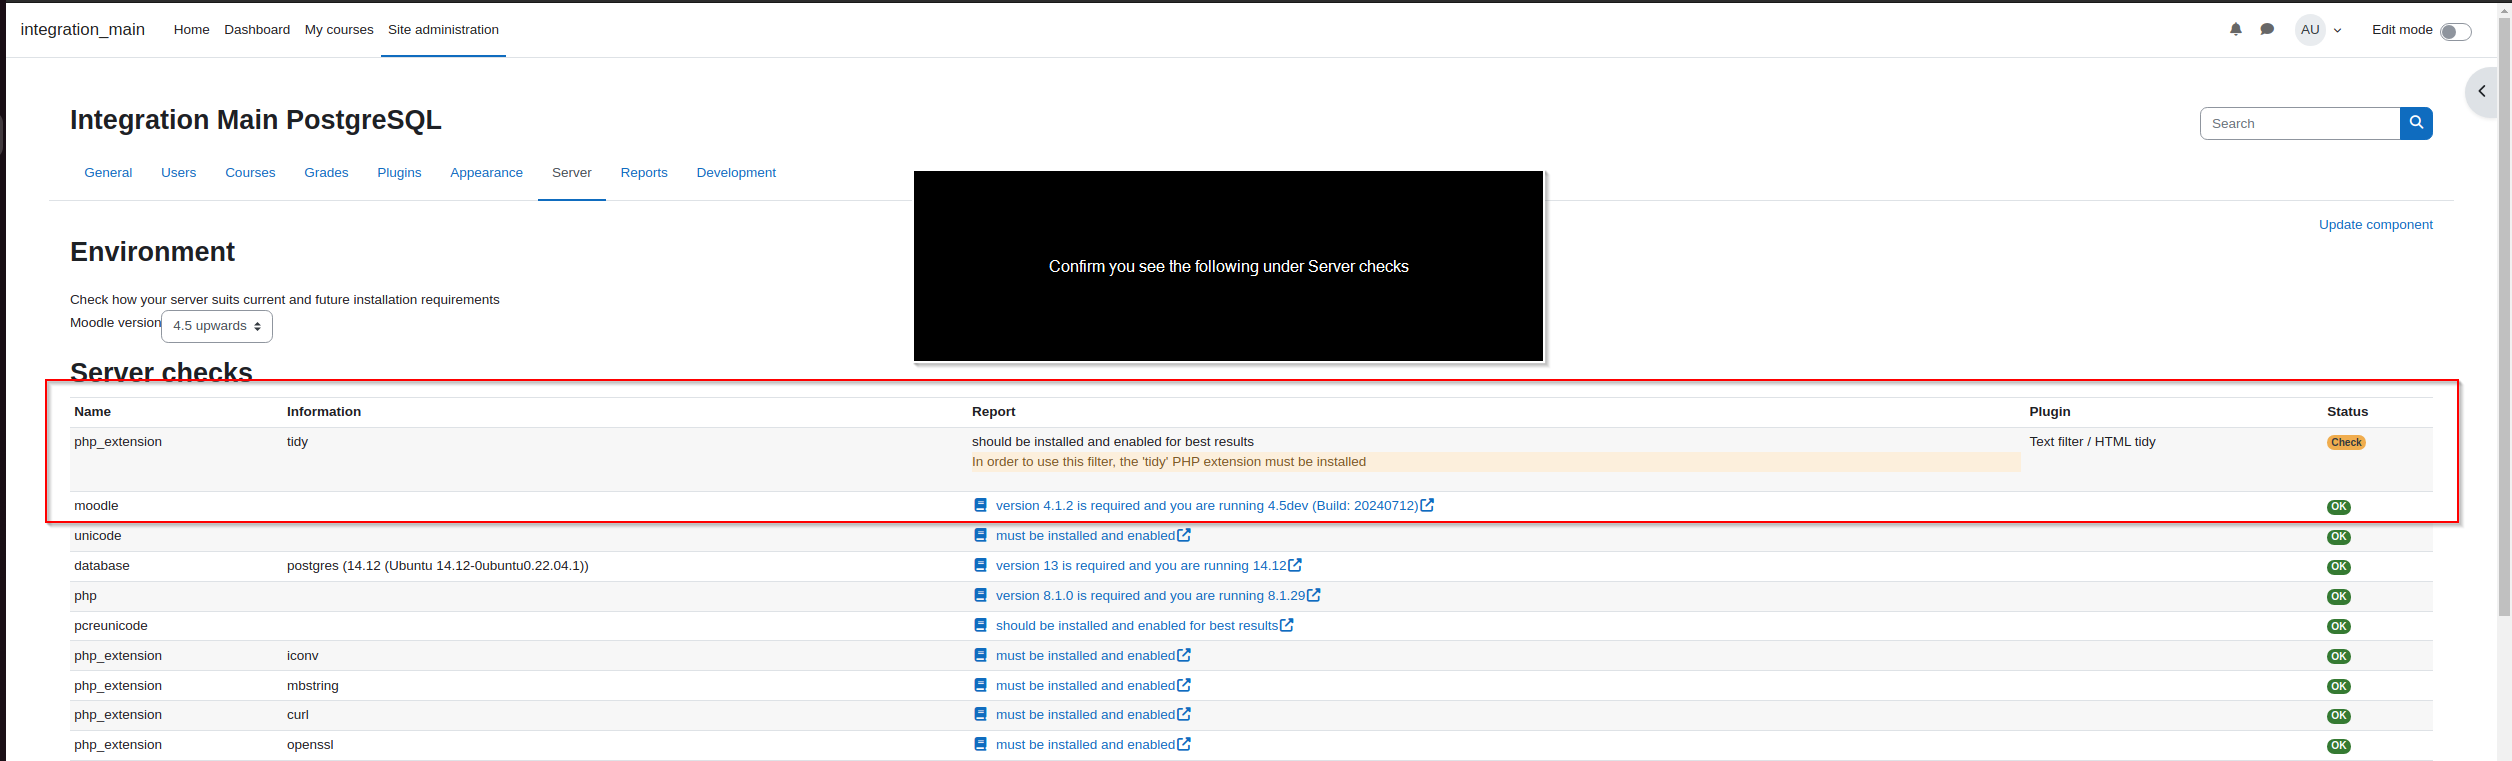Switch to the Users admin tab
2512x761 pixels.
click(178, 173)
